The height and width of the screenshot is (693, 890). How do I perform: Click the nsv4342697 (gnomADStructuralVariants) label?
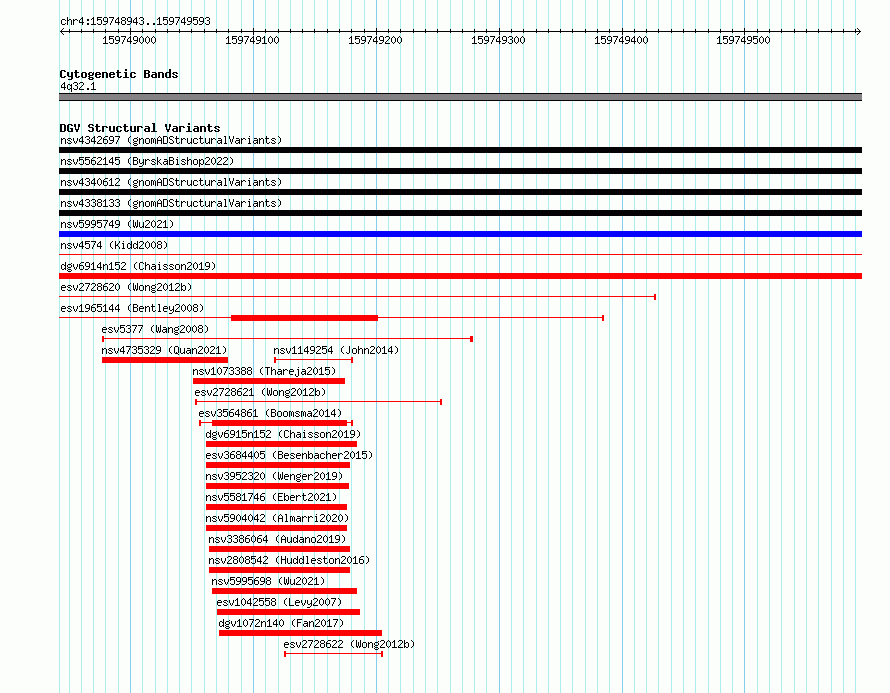171,140
